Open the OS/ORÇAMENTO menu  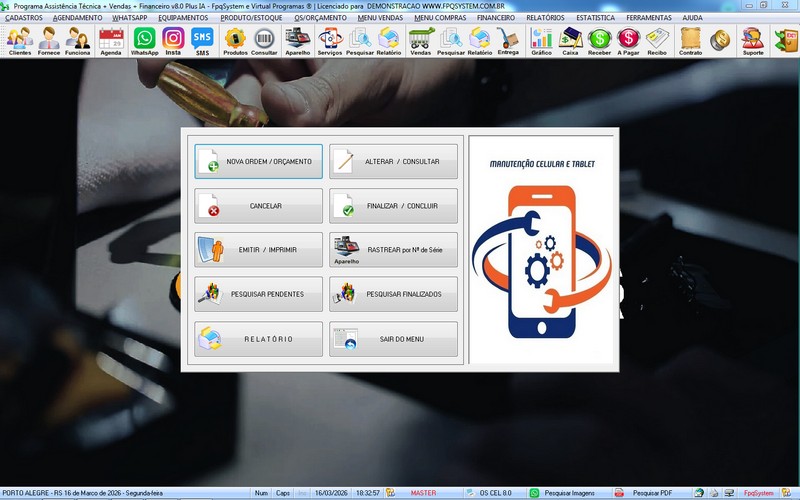pyautogui.click(x=320, y=17)
